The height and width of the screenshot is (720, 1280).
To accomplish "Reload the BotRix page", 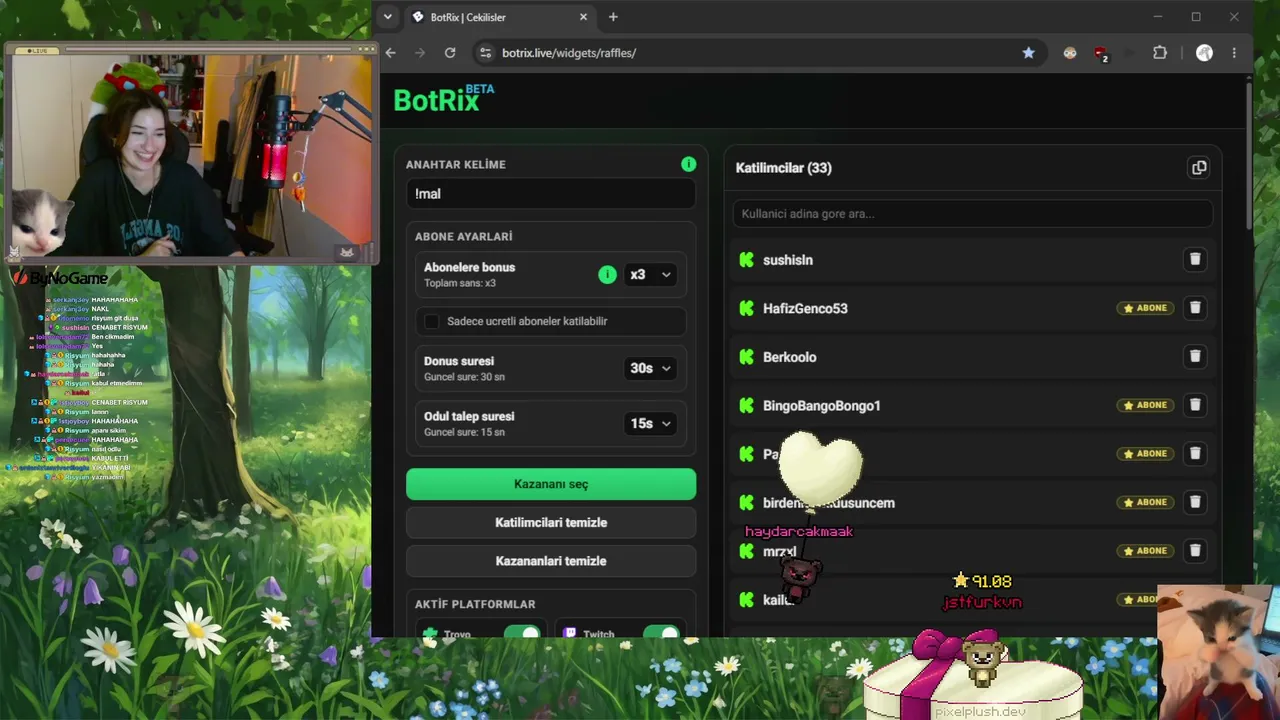I will point(450,53).
